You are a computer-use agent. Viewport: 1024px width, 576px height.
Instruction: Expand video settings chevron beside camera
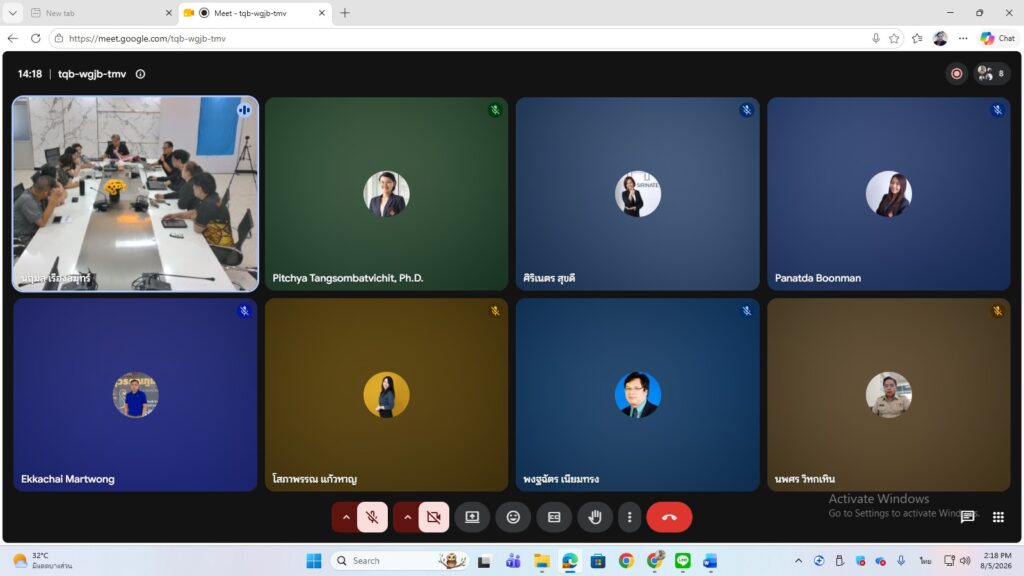coord(407,517)
